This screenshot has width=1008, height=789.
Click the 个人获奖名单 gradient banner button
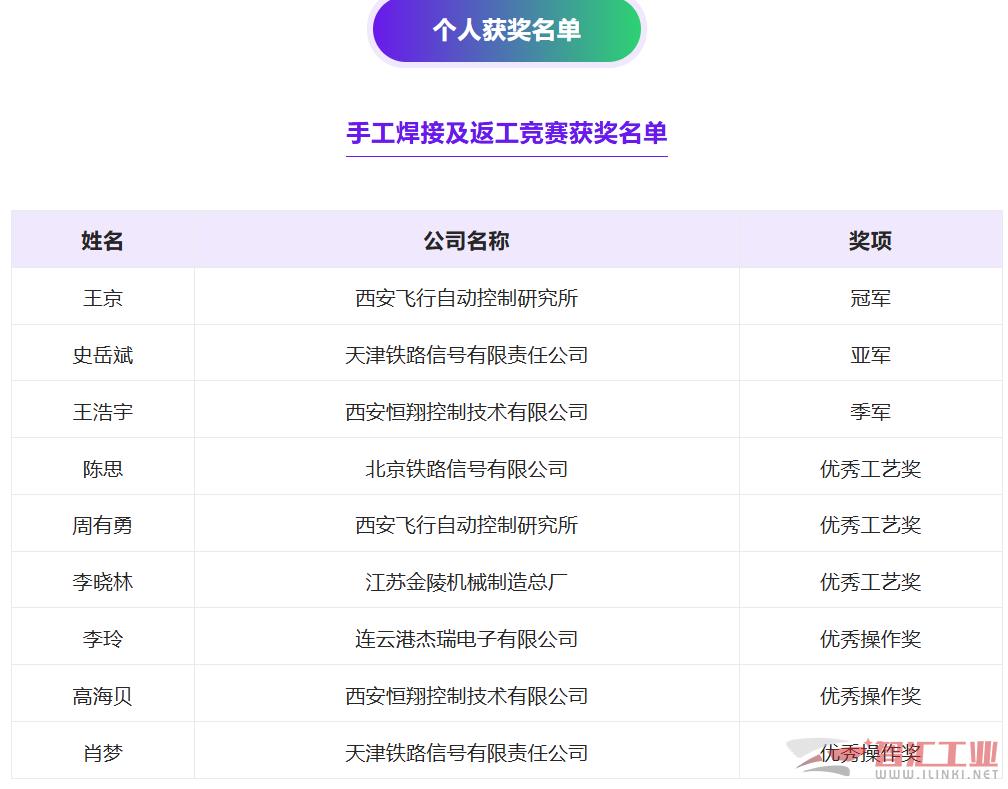point(506,30)
